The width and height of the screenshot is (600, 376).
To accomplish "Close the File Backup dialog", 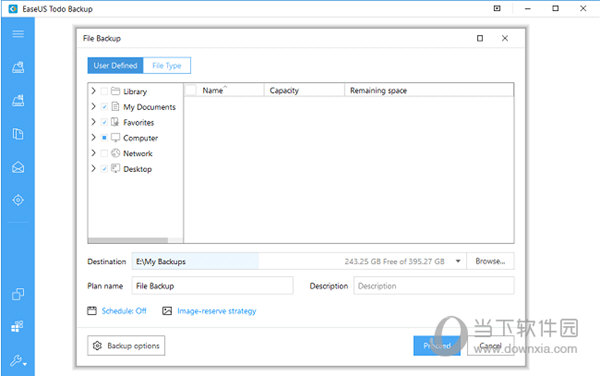I will pos(505,38).
